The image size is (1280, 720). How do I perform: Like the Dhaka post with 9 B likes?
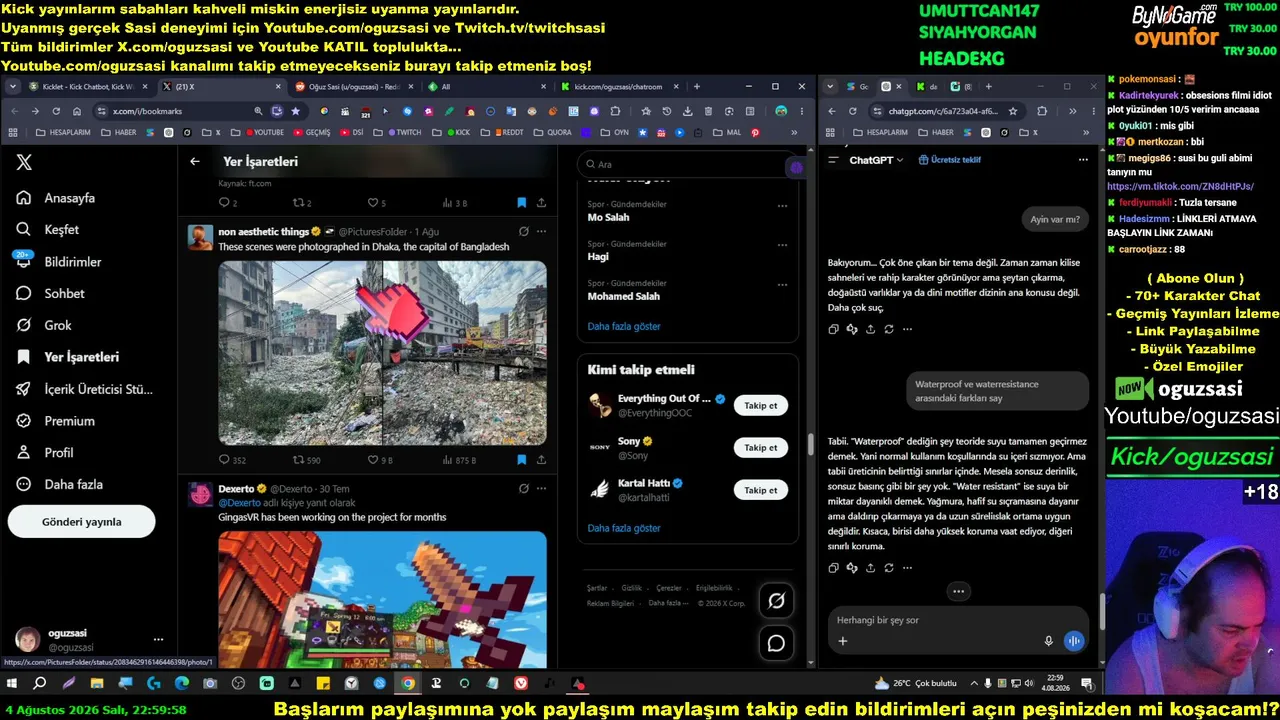(x=380, y=460)
